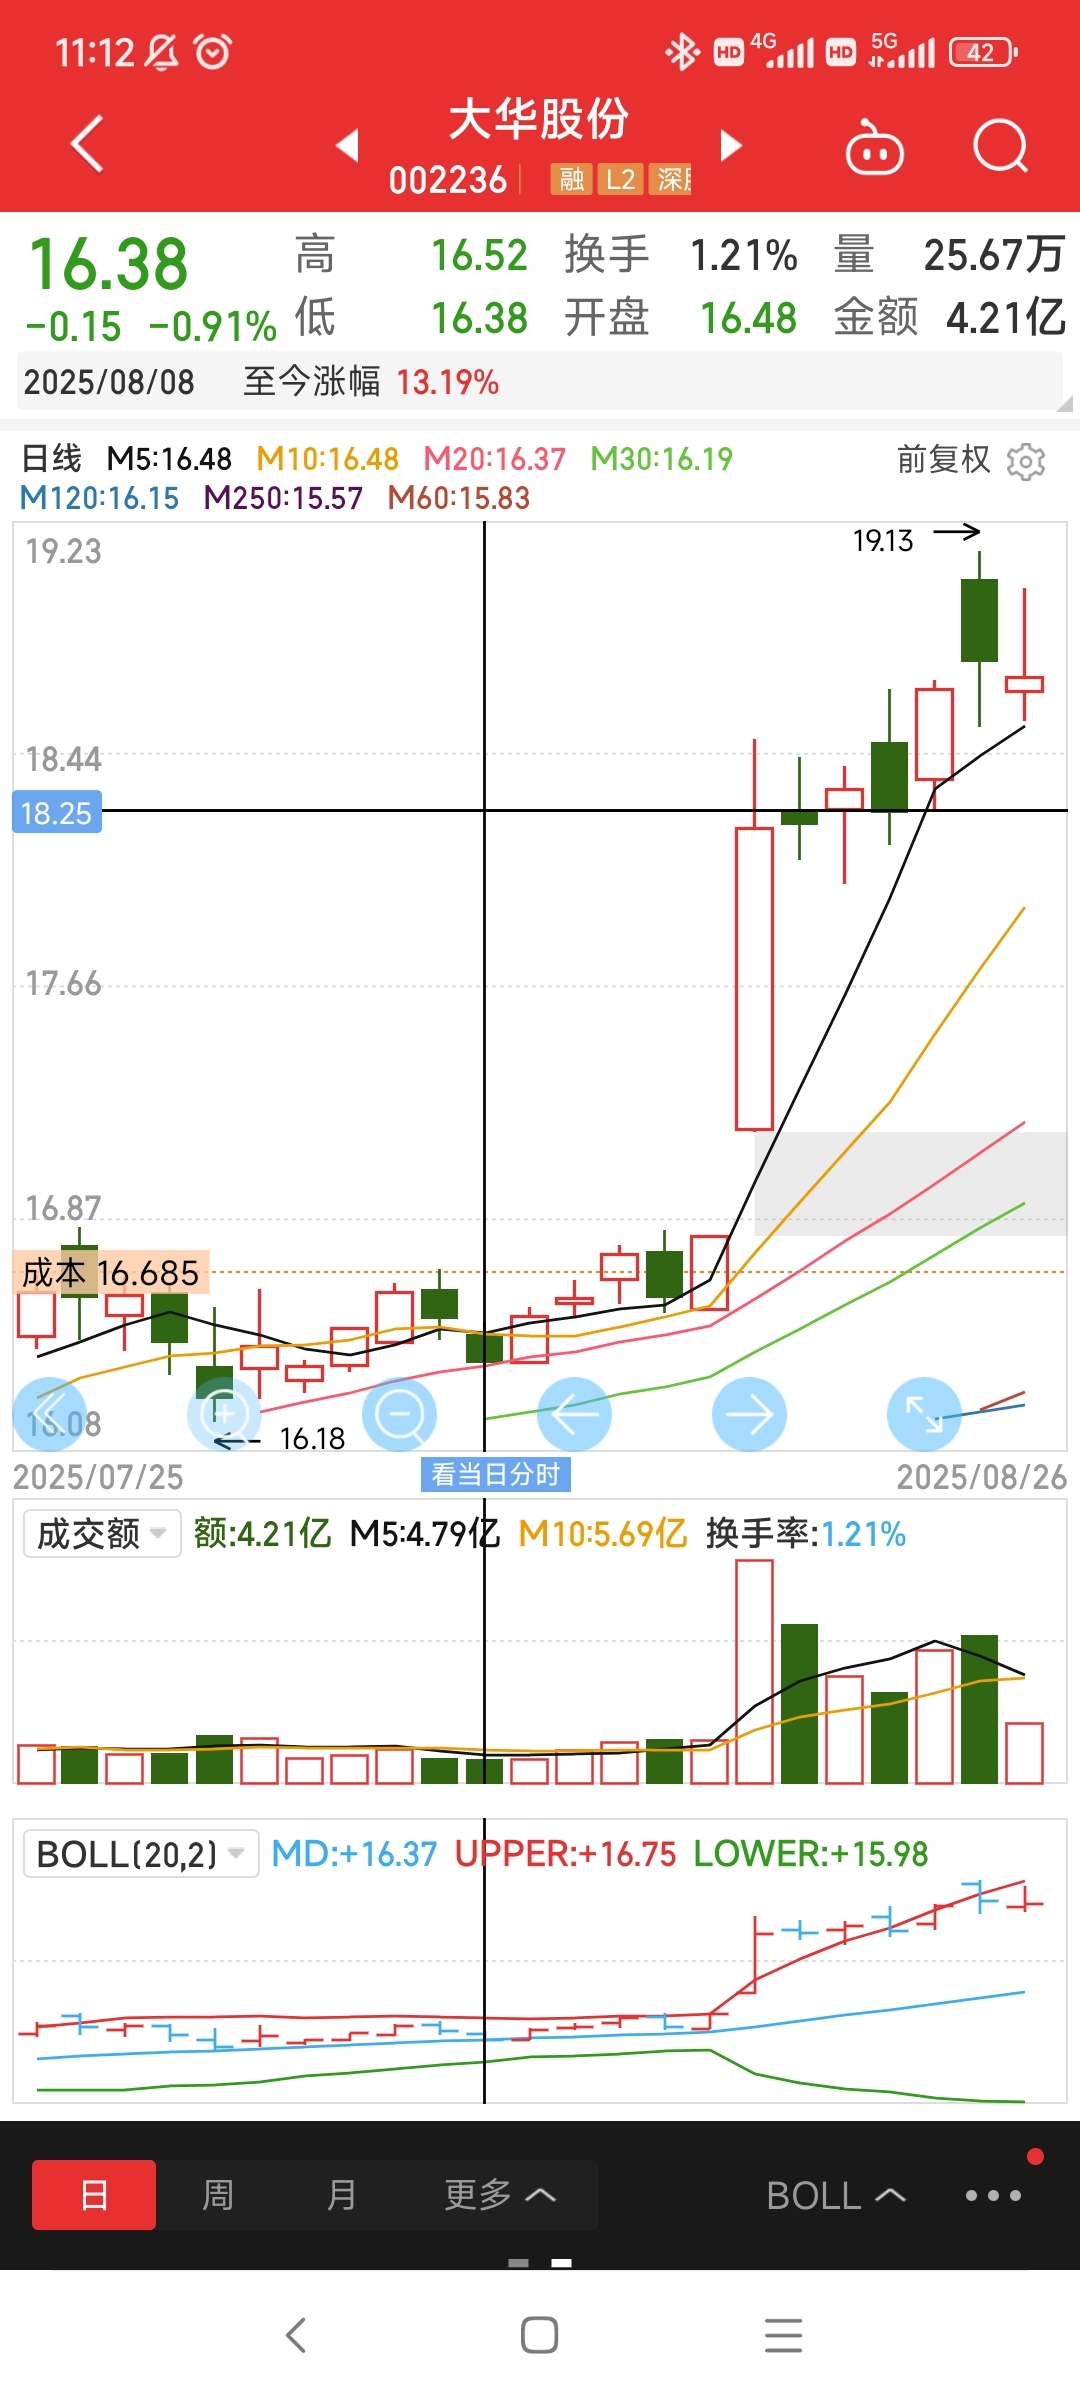Move crosshair left with arrow button
Image resolution: width=1080 pixels, height=2400 pixels.
pyautogui.click(x=575, y=1414)
